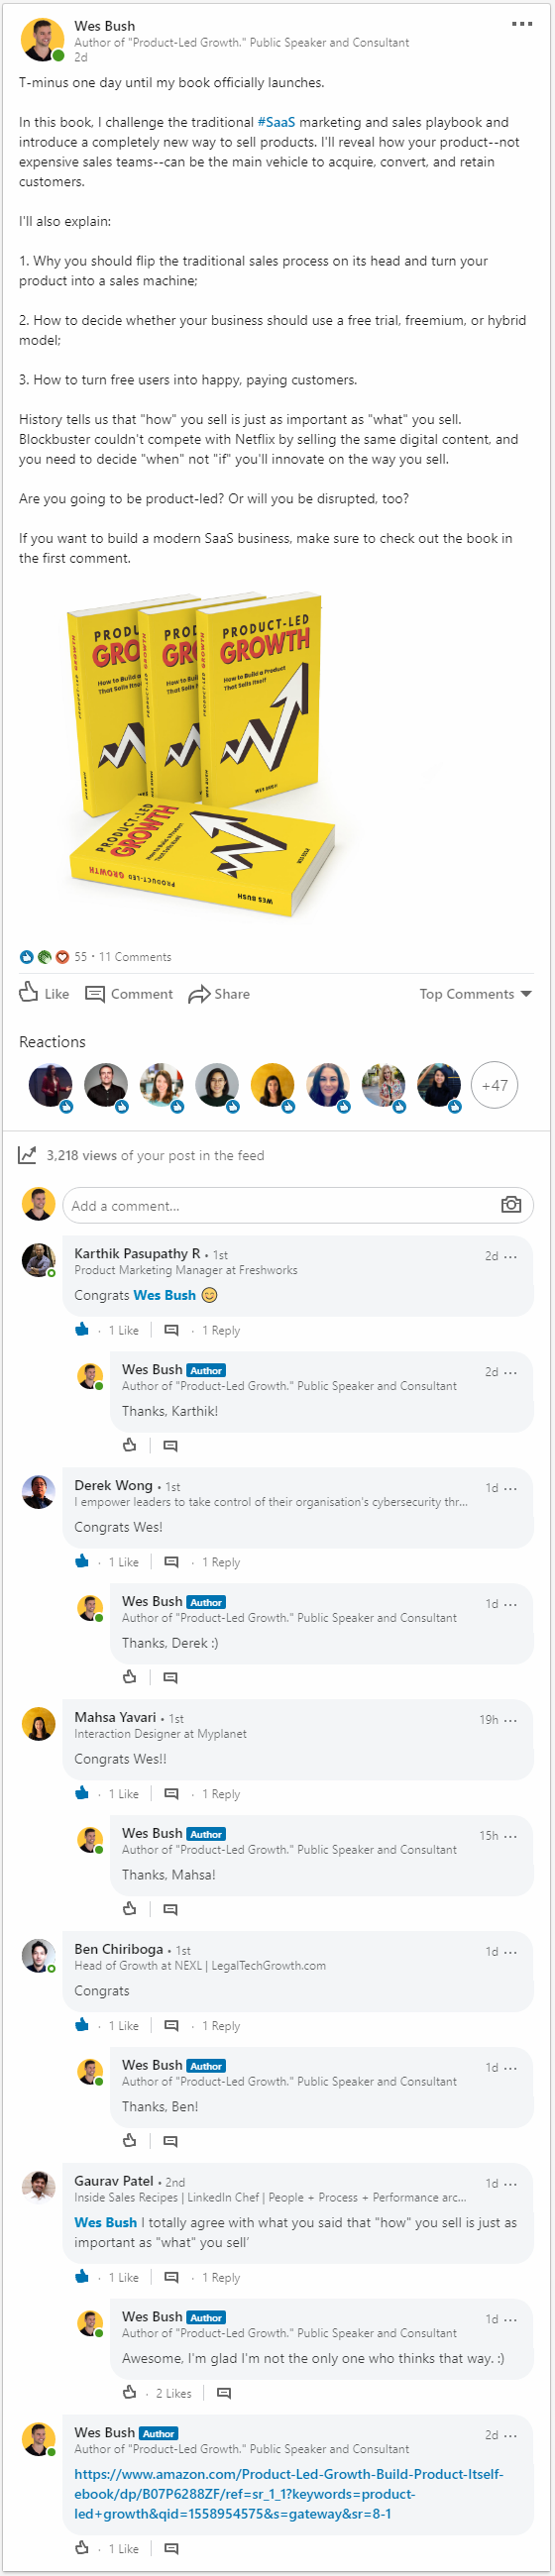Open the Amazon Product-Led Growth book link

point(288,2493)
